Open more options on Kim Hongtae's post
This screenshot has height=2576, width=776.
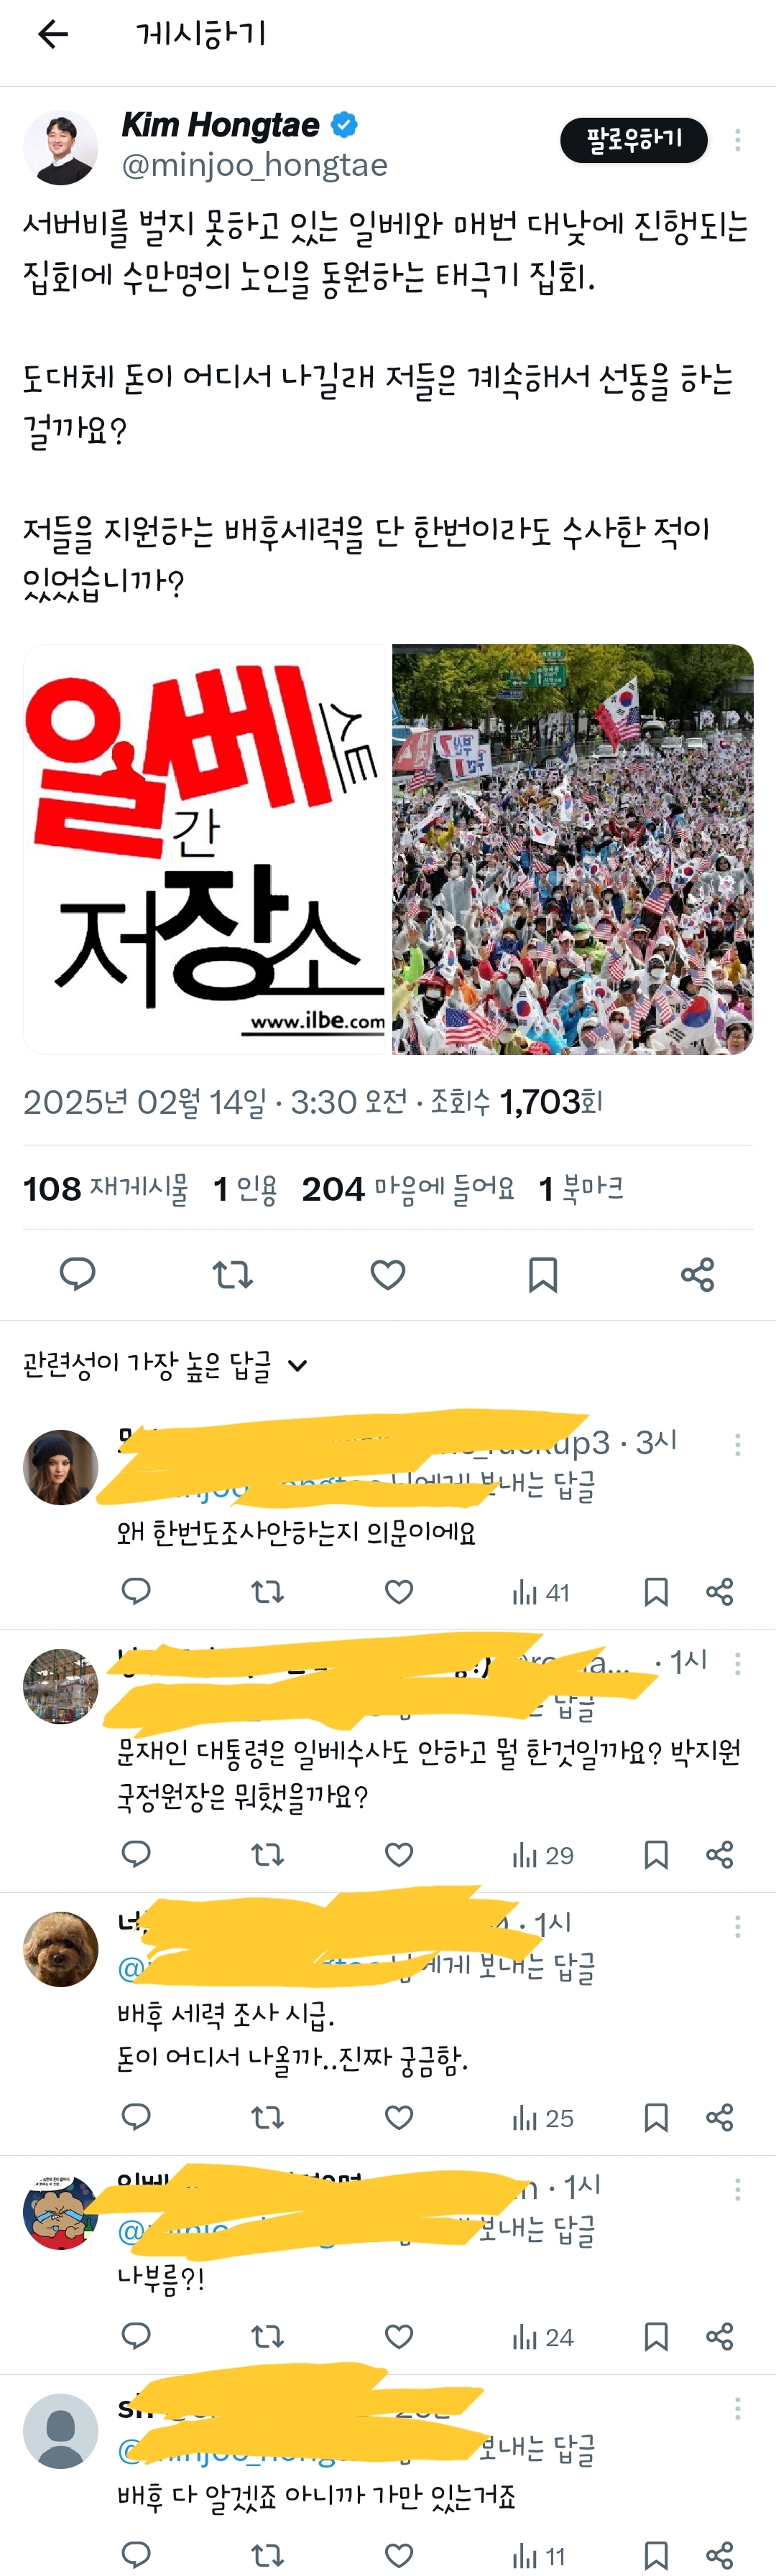(738, 140)
